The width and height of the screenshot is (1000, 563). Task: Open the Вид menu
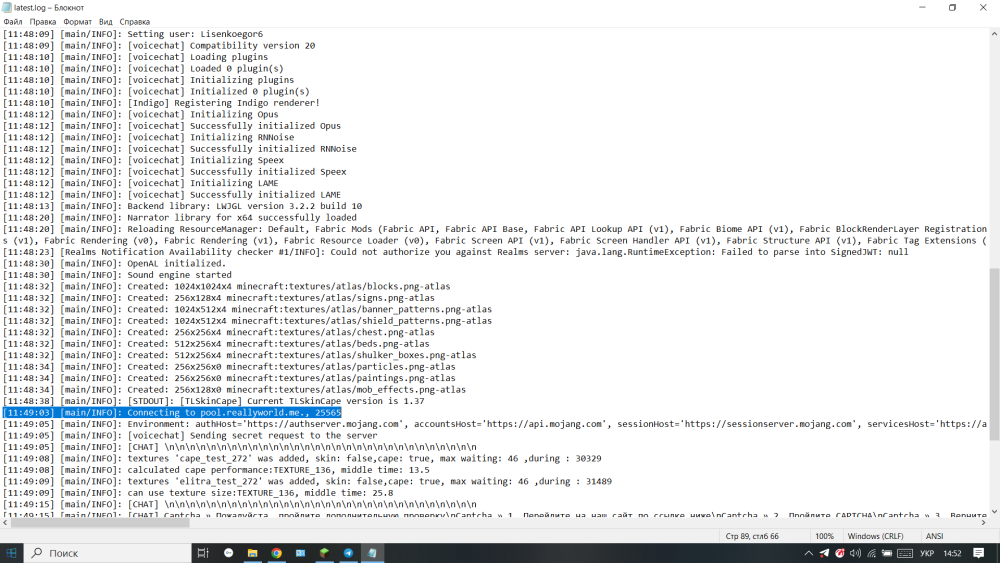[x=106, y=22]
